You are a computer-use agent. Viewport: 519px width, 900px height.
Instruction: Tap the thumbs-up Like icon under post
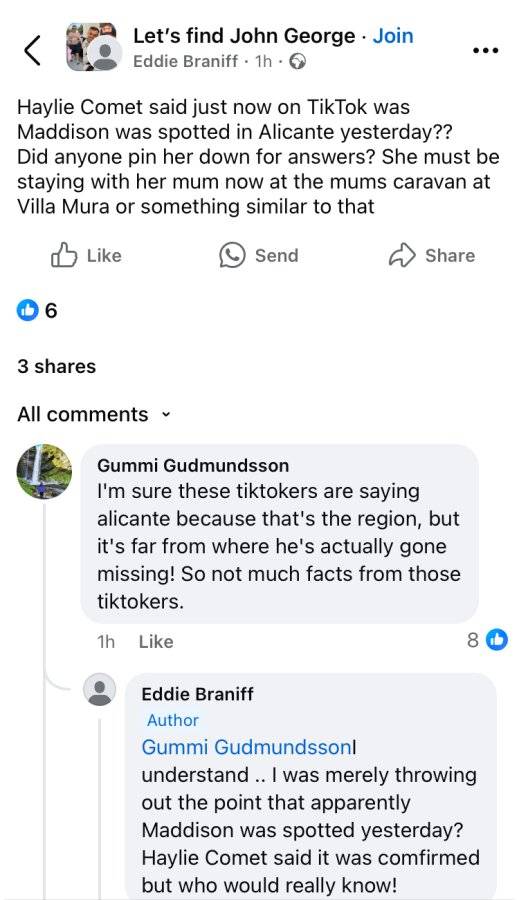pyautogui.click(x=64, y=255)
